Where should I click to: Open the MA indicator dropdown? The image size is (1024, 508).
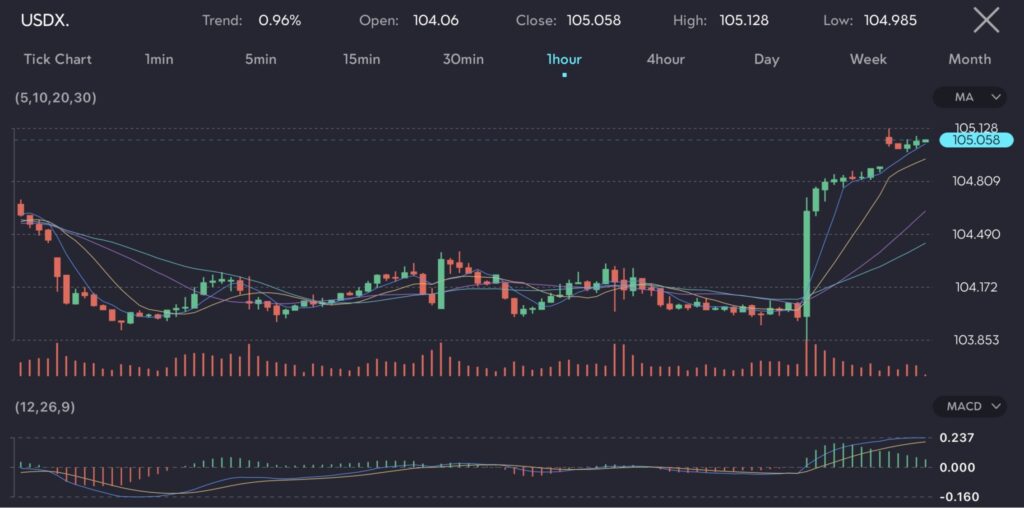(x=970, y=97)
